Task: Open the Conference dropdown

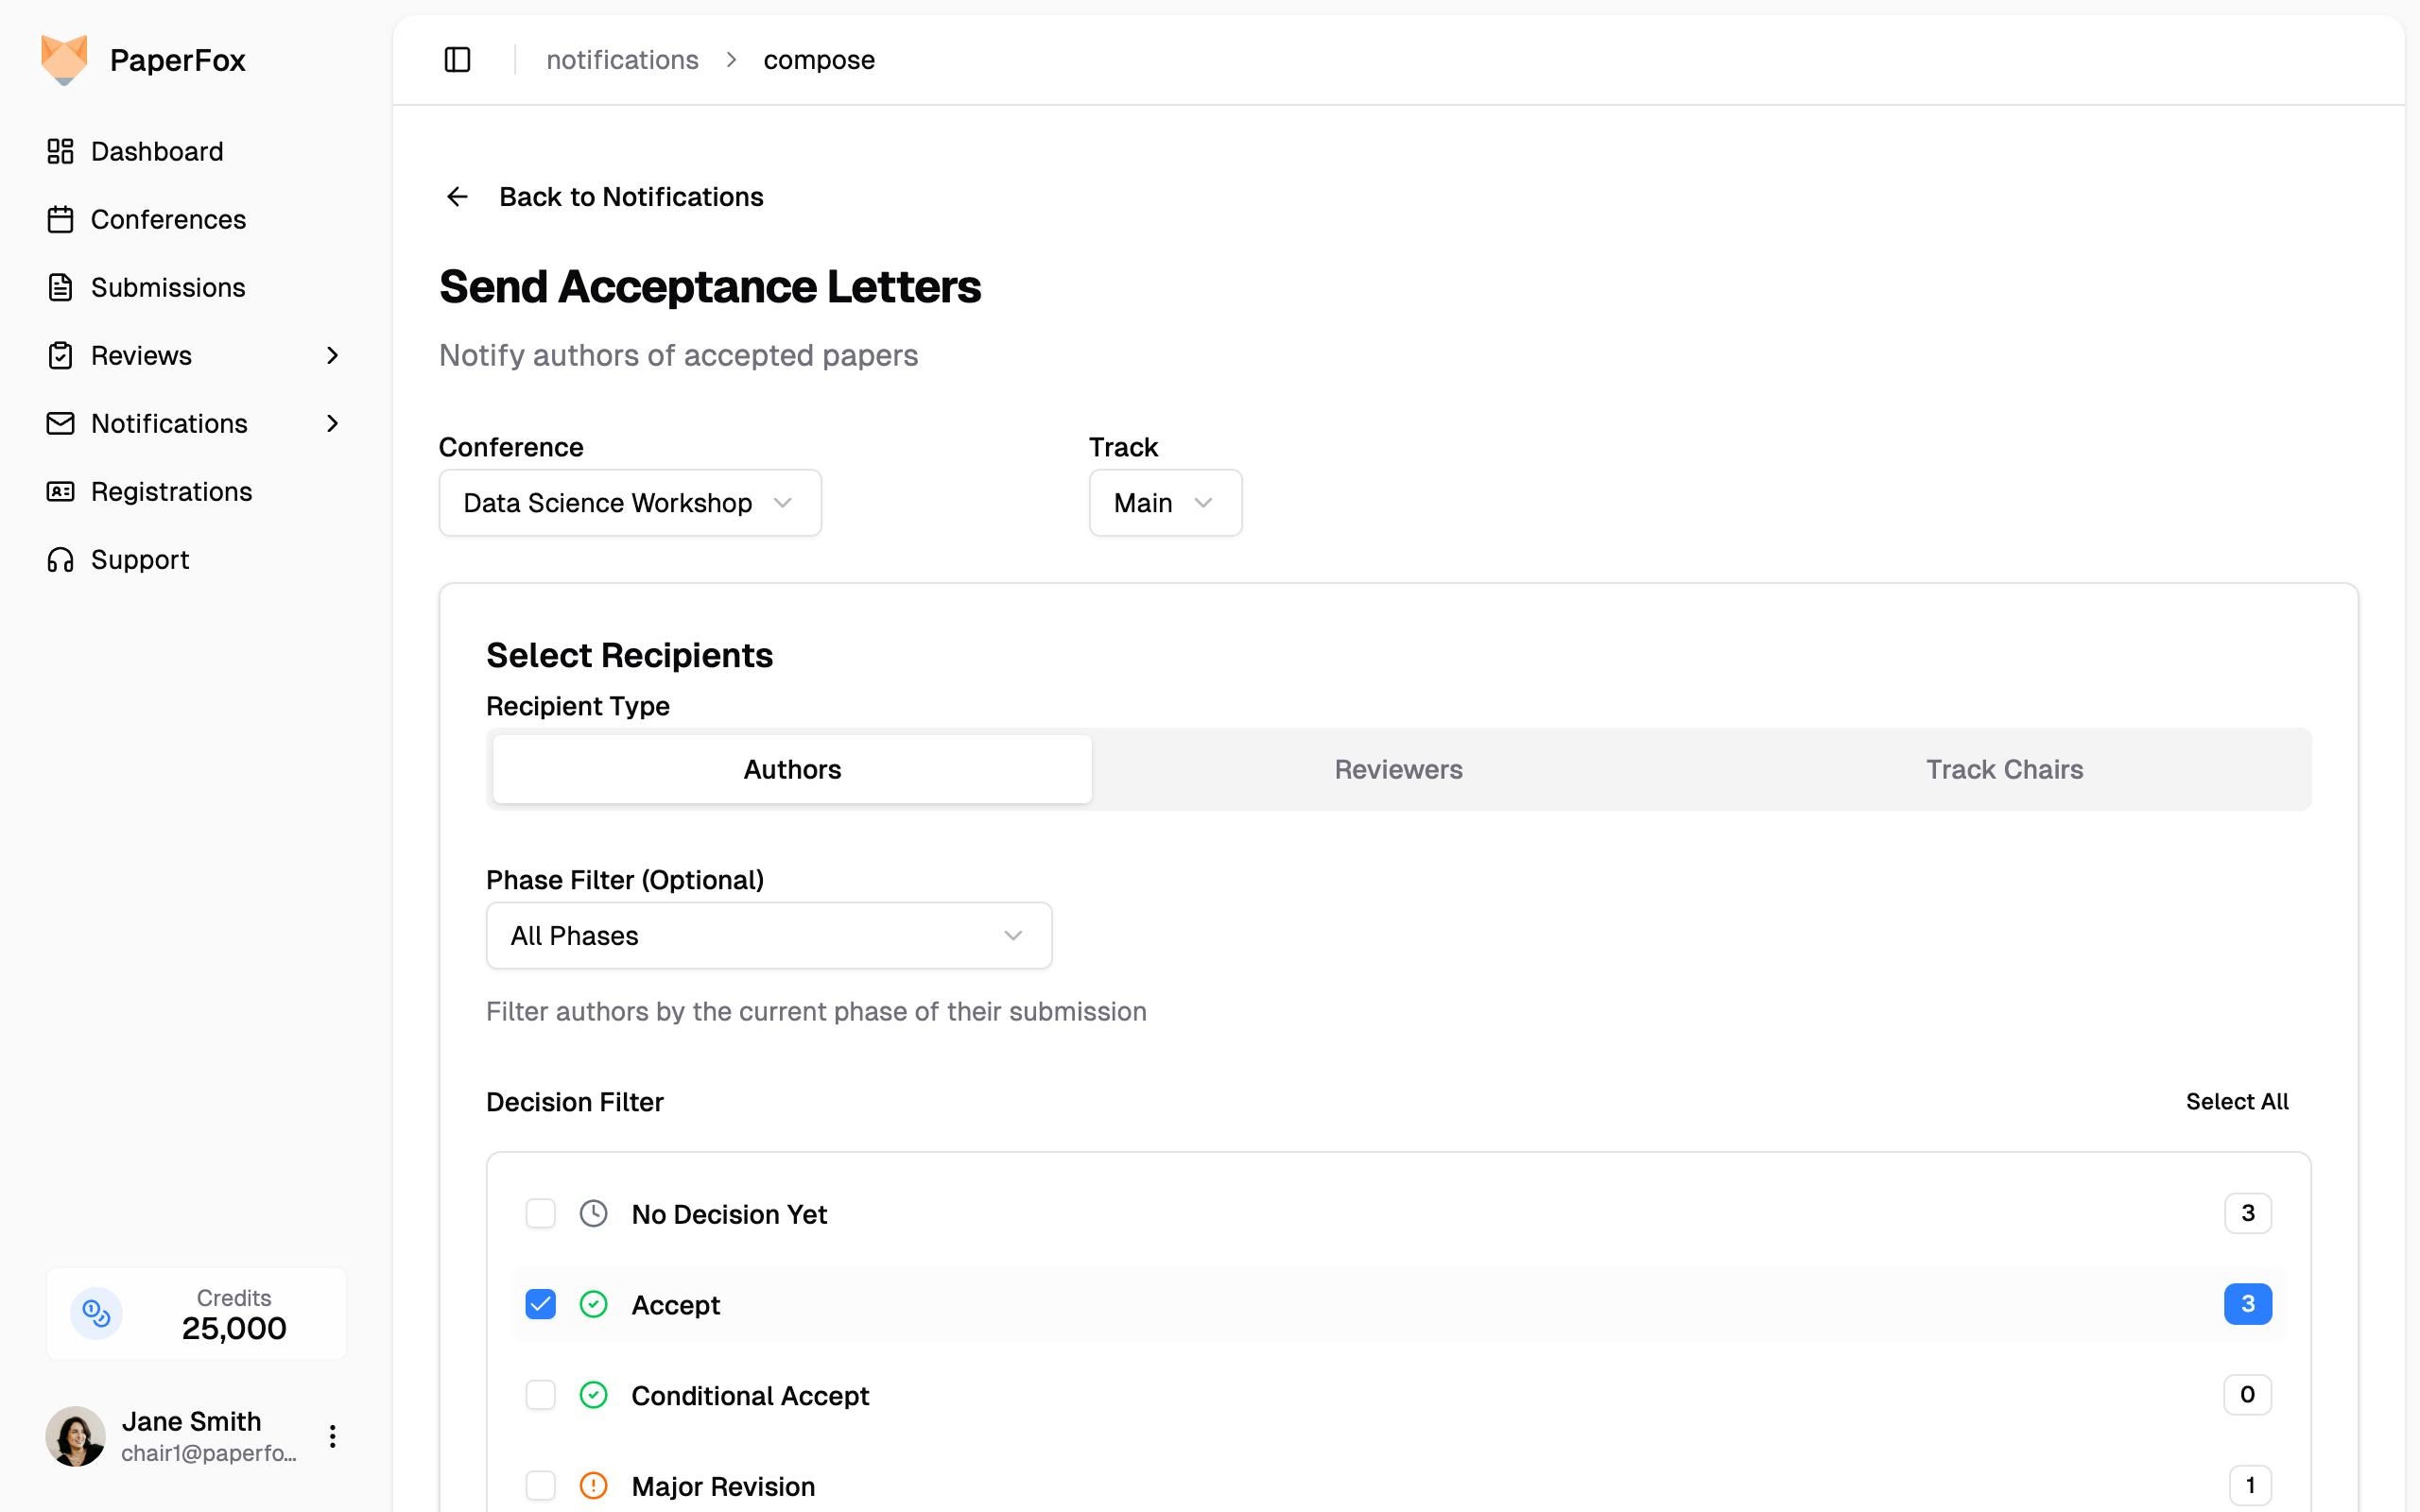Action: click(x=629, y=503)
